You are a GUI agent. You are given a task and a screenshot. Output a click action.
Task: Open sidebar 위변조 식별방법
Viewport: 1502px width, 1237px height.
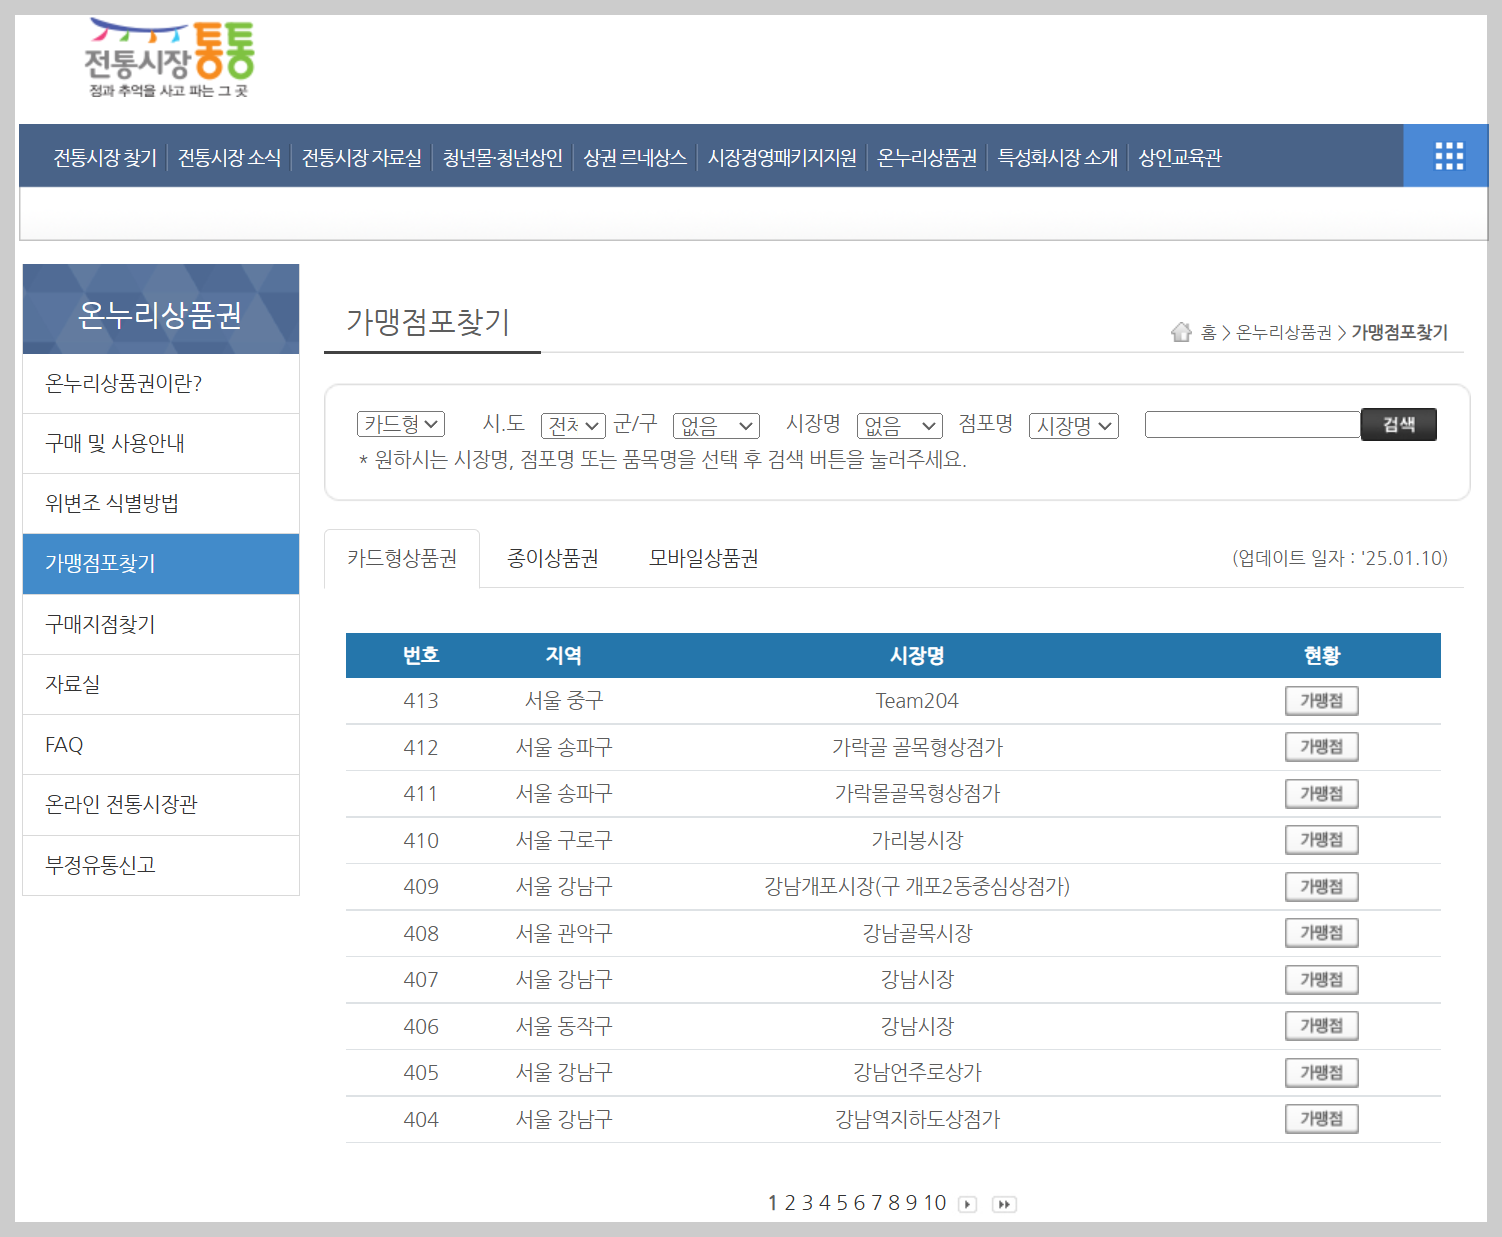(161, 504)
